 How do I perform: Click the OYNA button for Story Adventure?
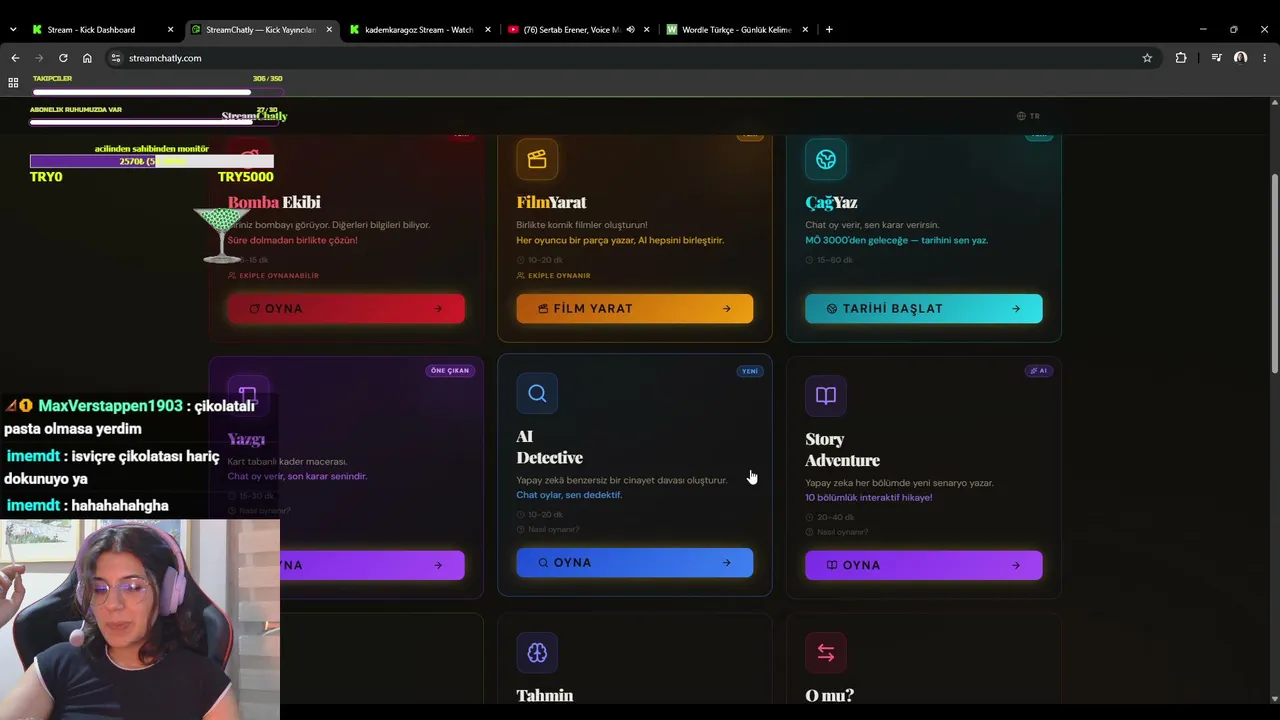924,565
